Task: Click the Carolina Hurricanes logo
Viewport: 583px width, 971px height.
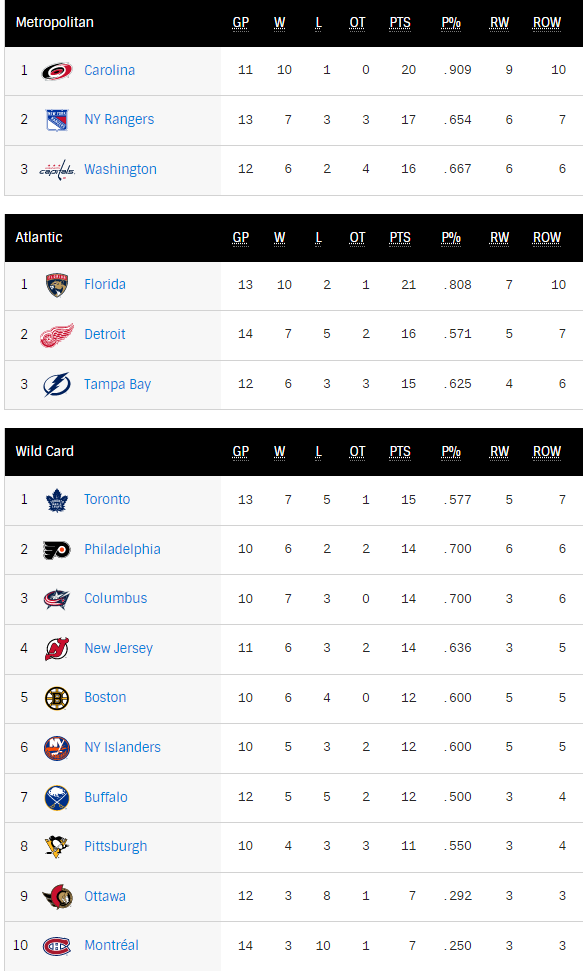Action: pos(57,71)
